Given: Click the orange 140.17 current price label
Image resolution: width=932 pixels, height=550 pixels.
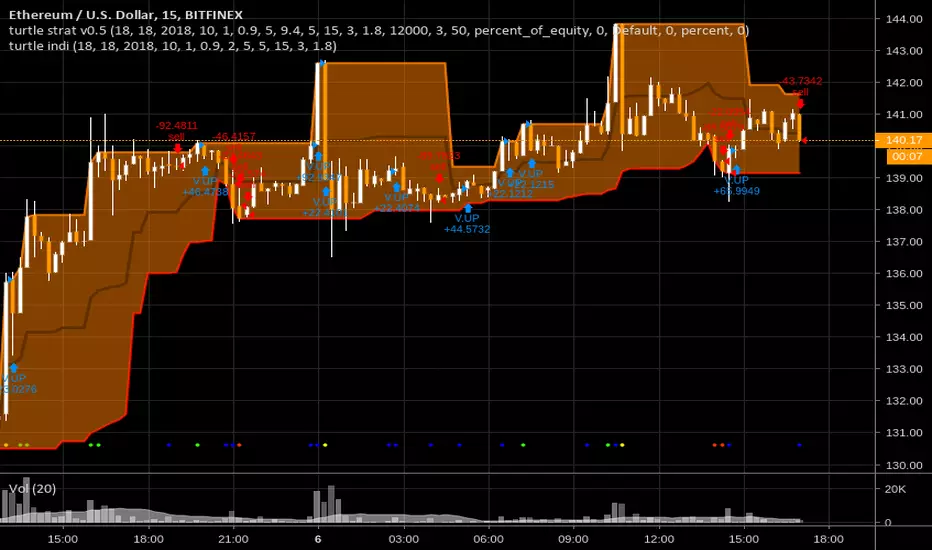Looking at the screenshot, I should click(904, 140).
